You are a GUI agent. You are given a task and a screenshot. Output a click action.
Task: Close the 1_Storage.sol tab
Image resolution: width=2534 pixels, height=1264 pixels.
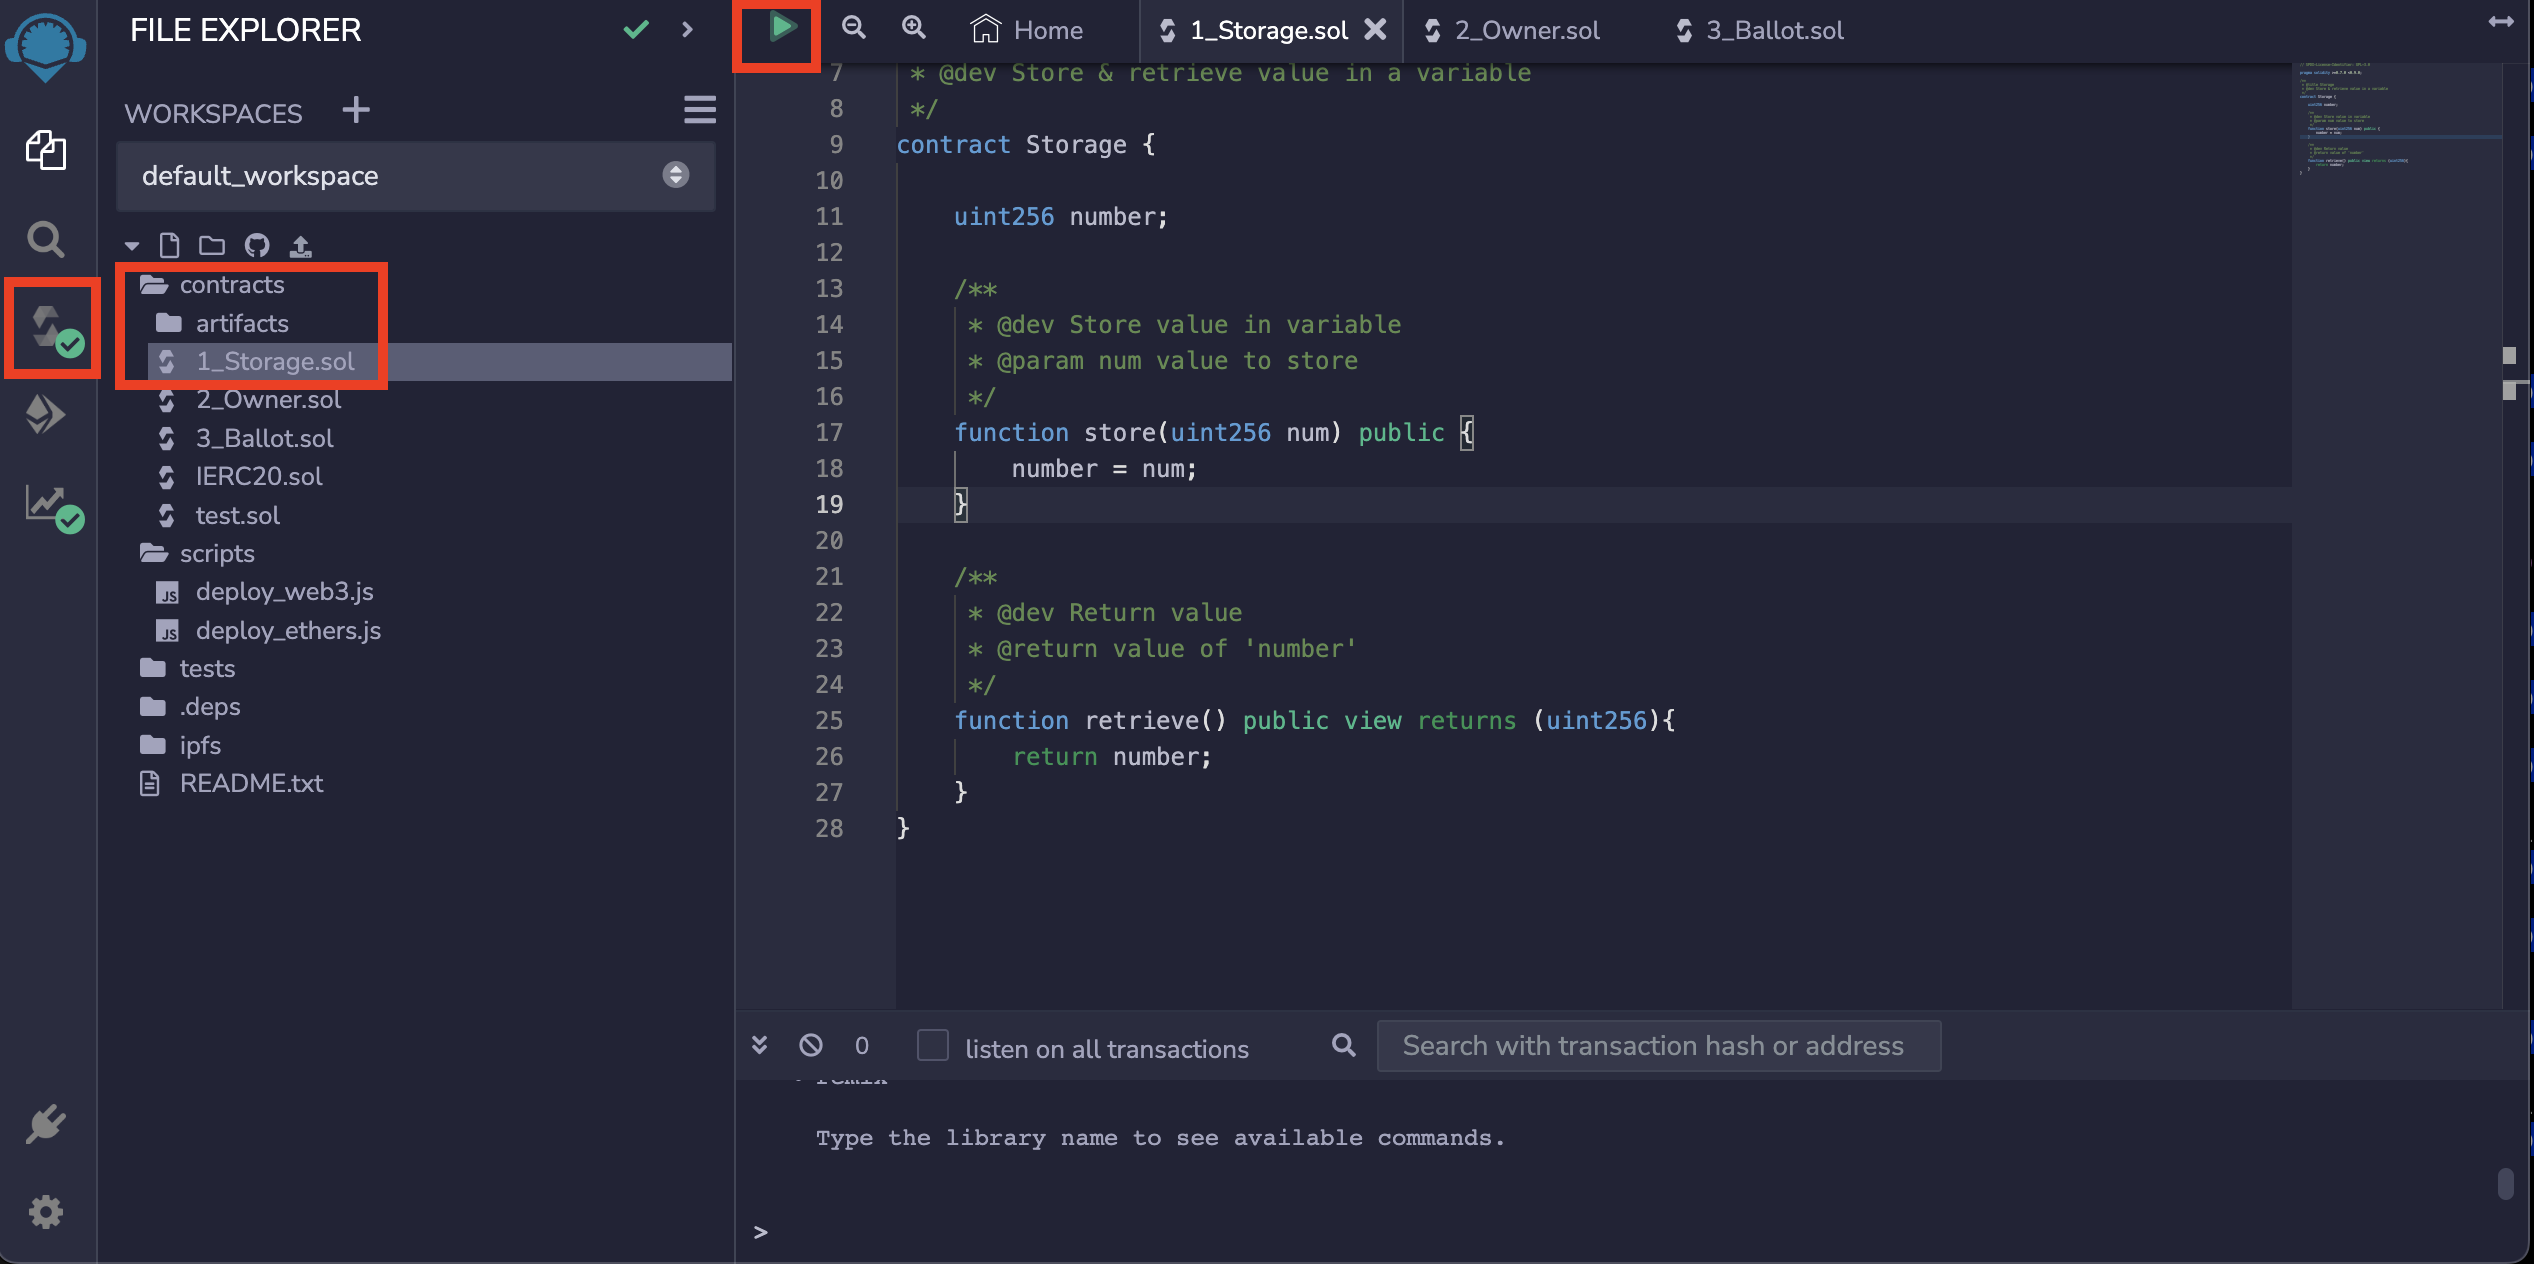click(x=1376, y=30)
